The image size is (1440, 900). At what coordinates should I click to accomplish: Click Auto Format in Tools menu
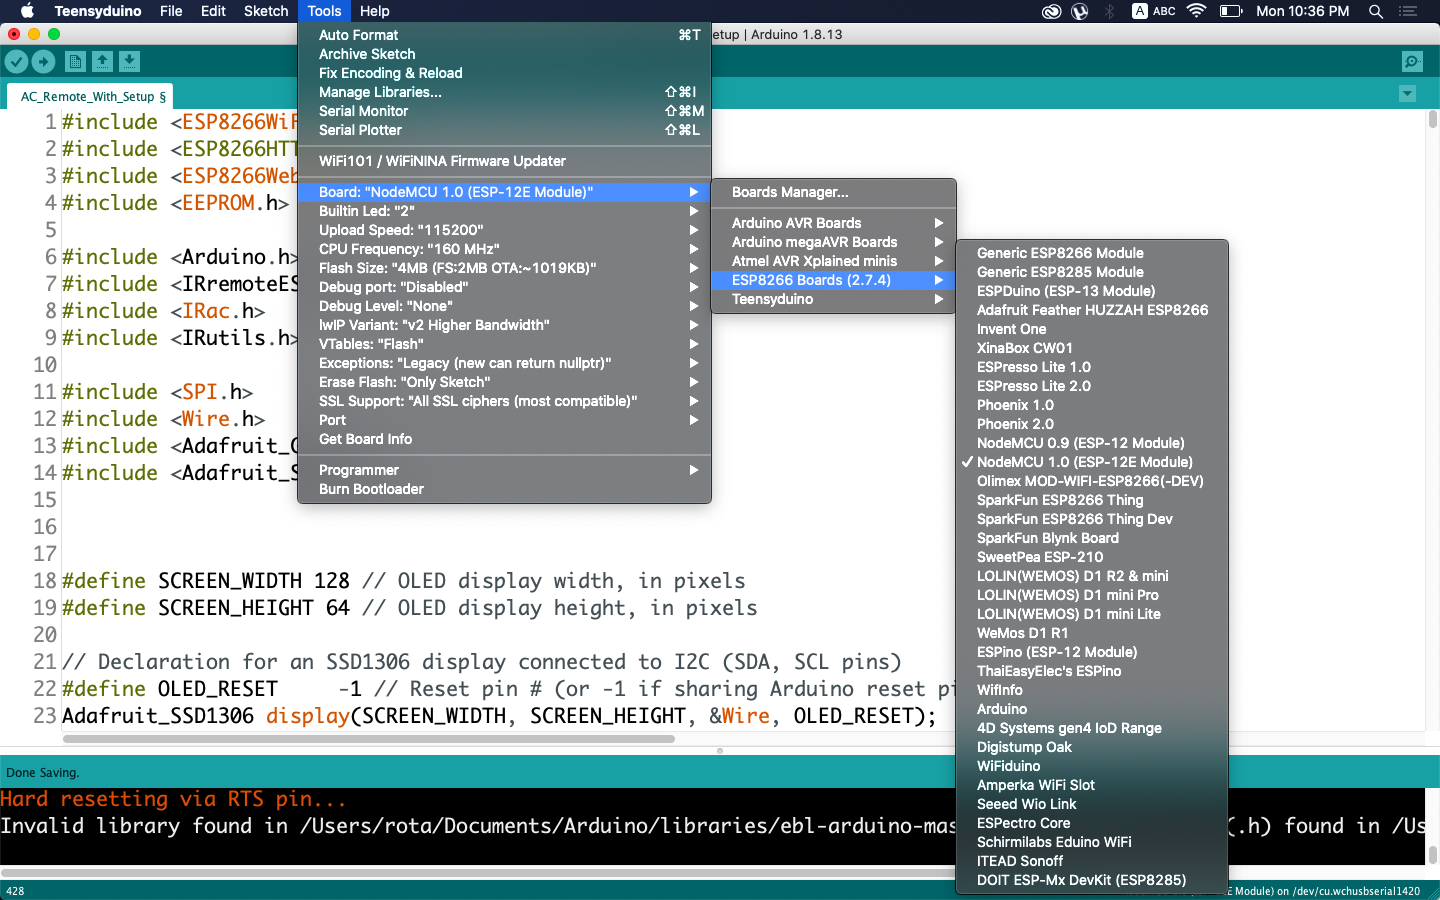pyautogui.click(x=504, y=35)
